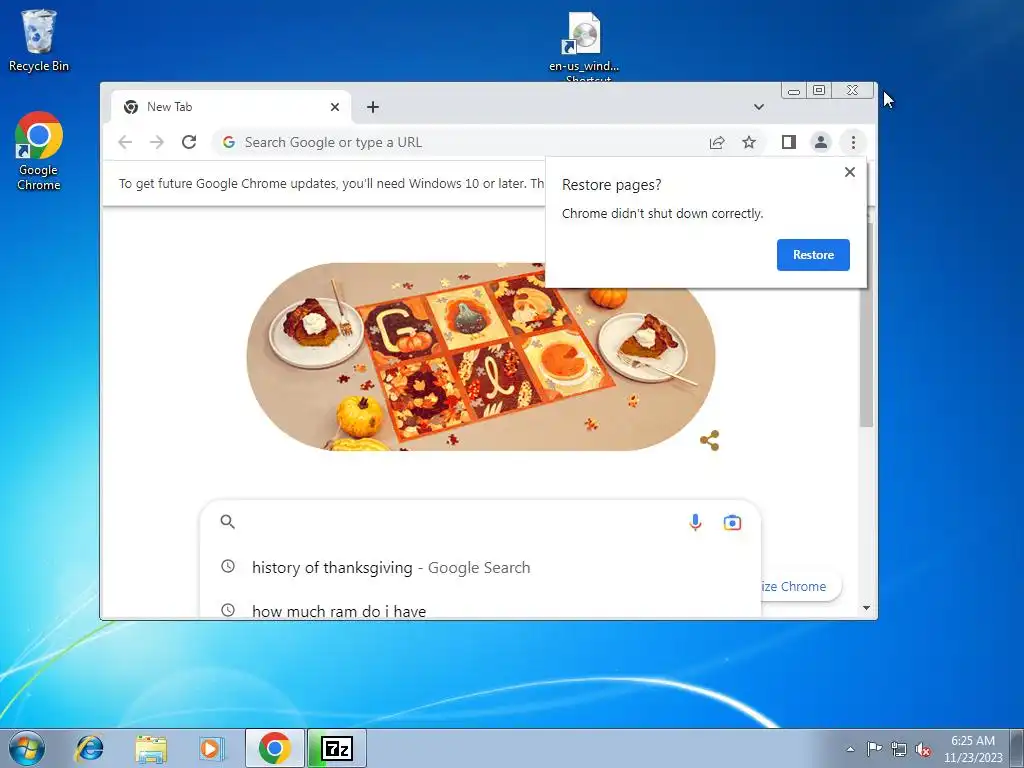1024x768 pixels.
Task: Open the network tray icon
Action: pos(899,749)
